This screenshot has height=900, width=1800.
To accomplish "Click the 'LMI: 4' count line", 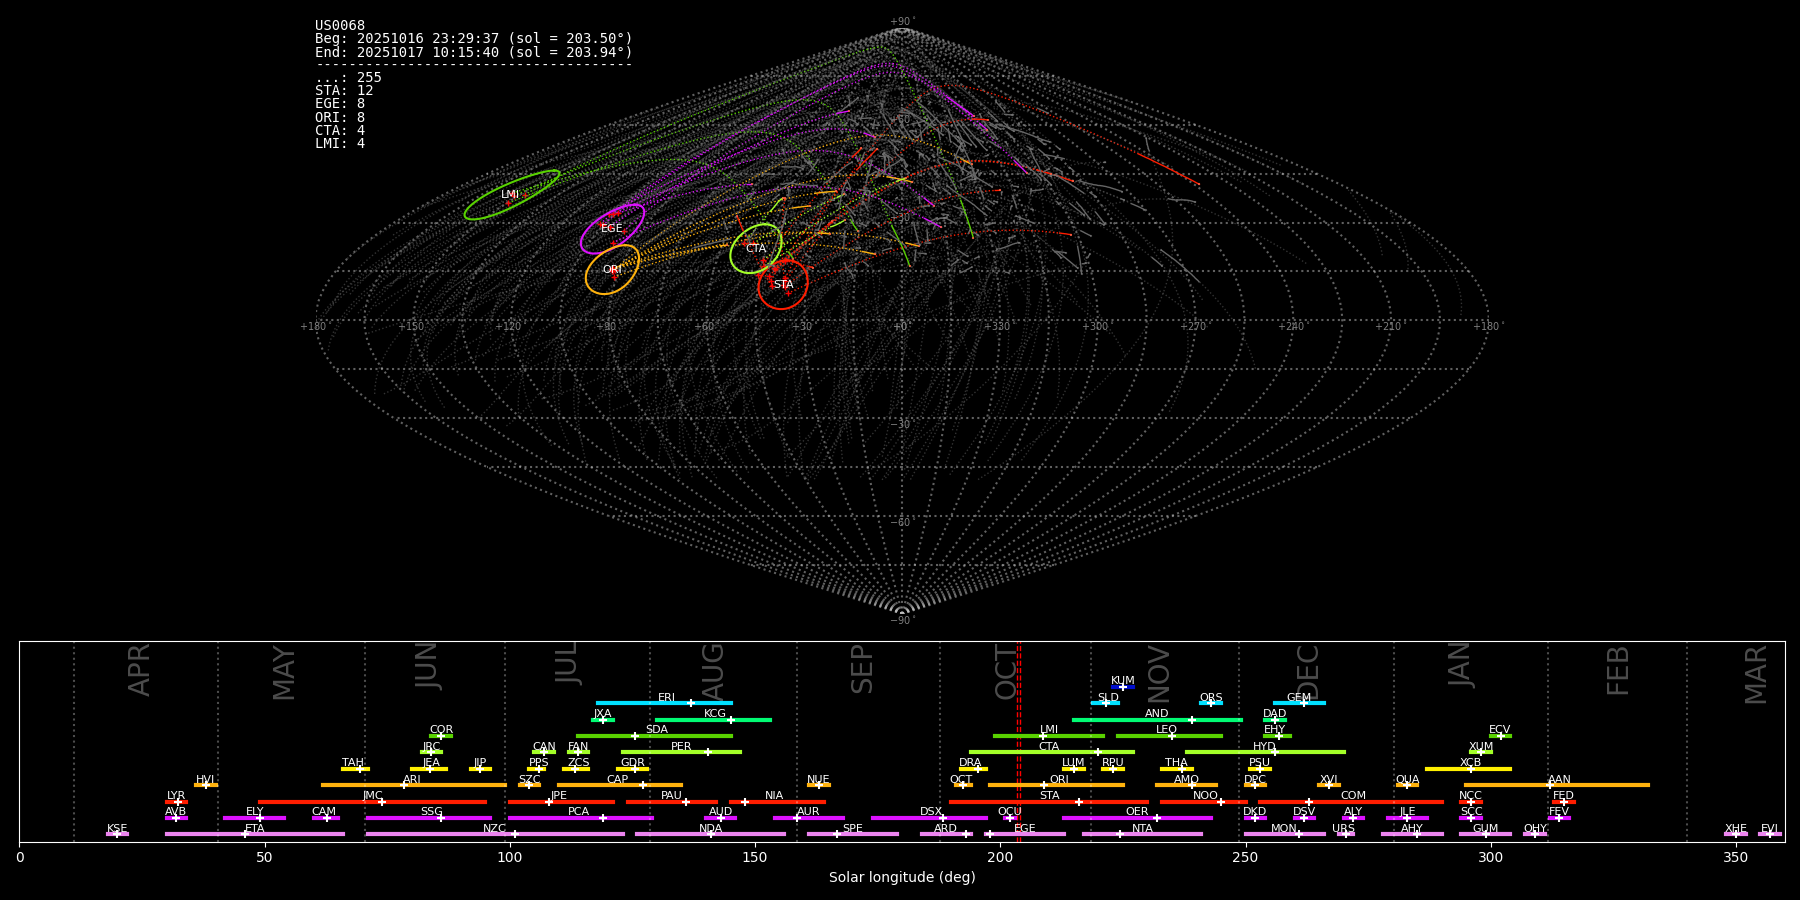I will [340, 144].
